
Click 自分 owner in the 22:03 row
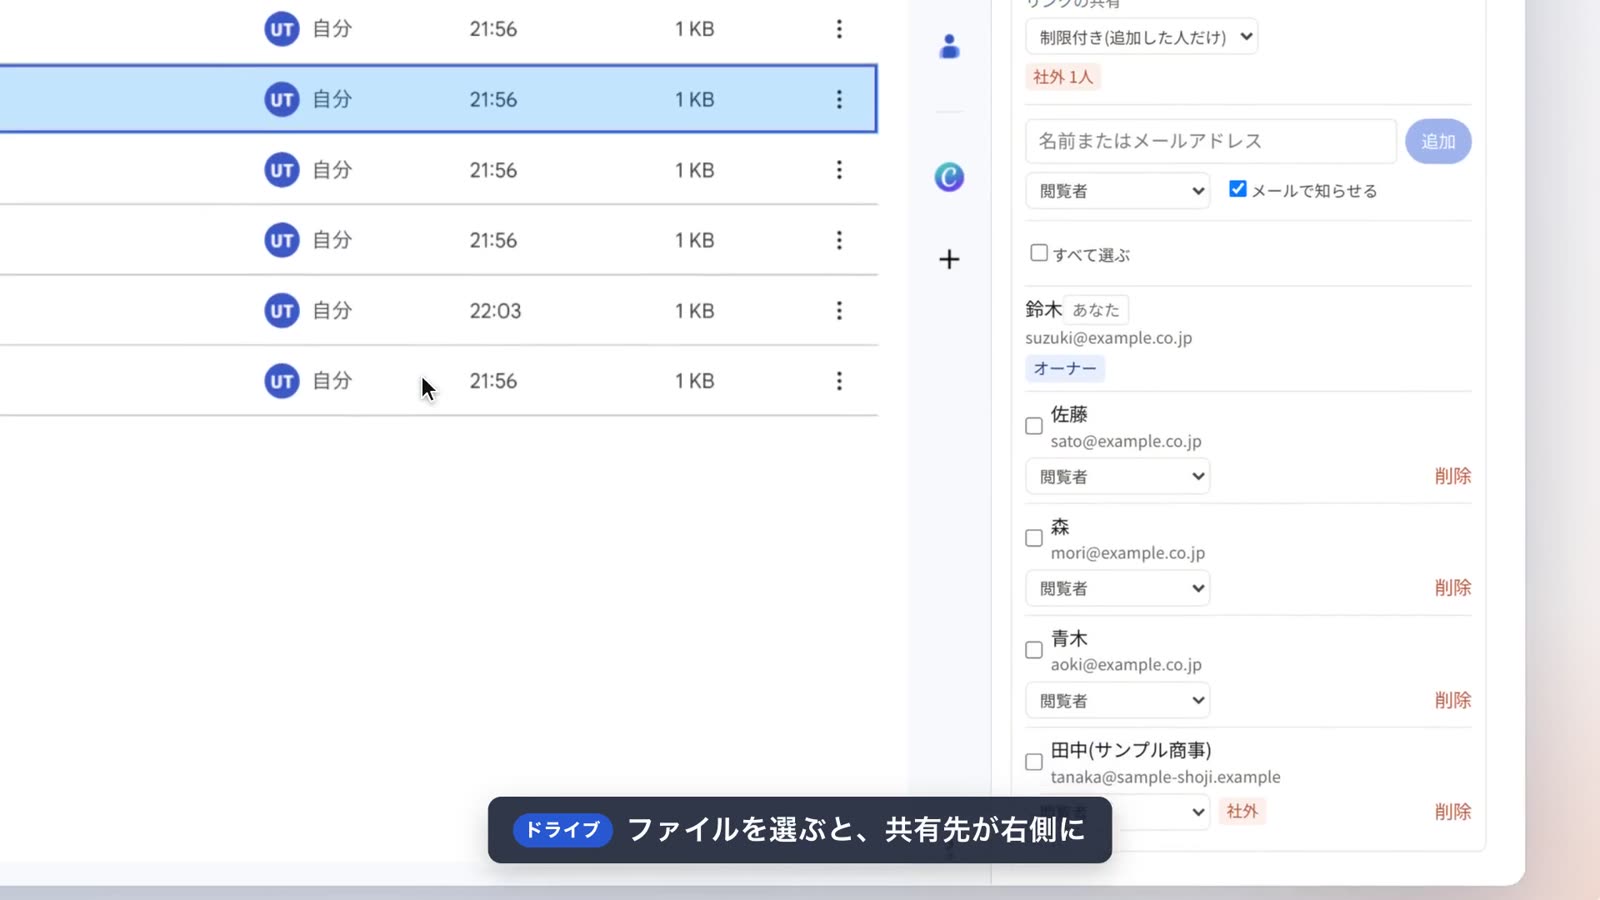tap(332, 311)
